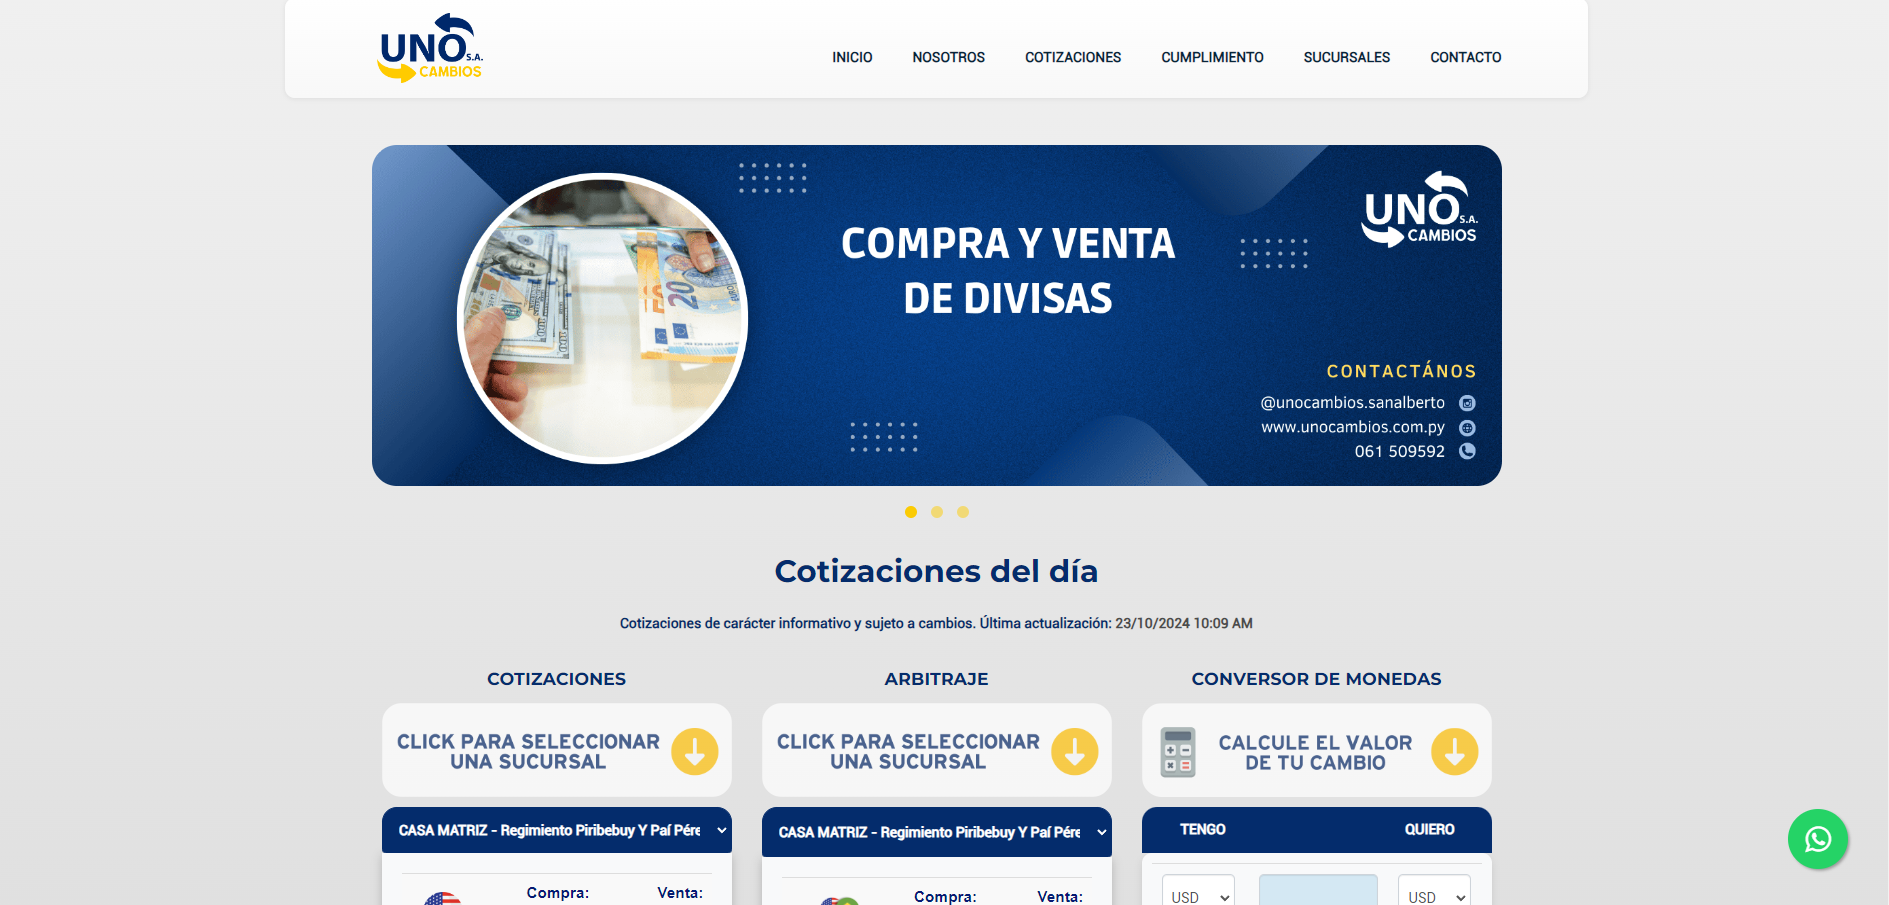Click the globe icon beside www.unocambios.com.py
This screenshot has width=1889, height=905.
pos(1467,427)
